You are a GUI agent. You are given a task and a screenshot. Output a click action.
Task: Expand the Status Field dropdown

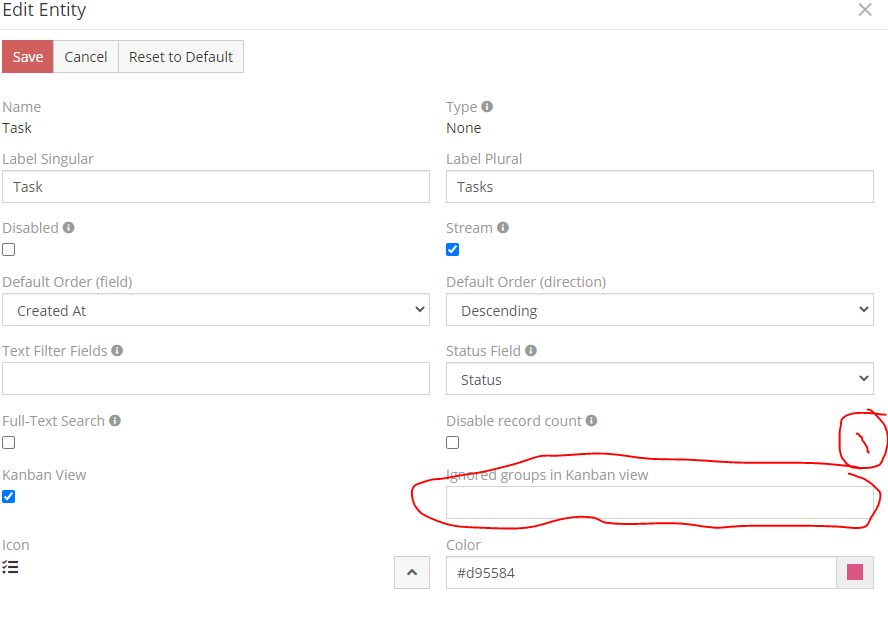pos(659,380)
